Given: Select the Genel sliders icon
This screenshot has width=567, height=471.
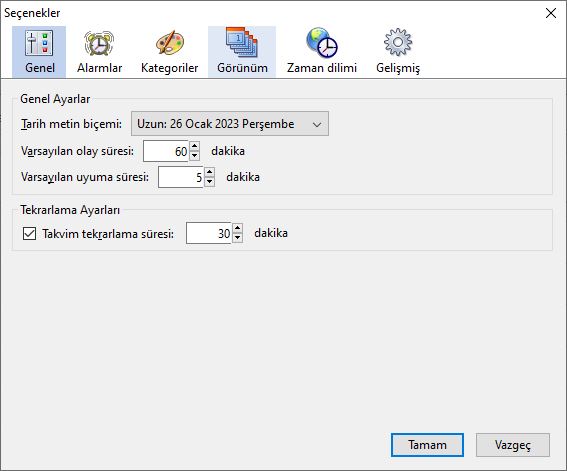Looking at the screenshot, I should pos(39,43).
